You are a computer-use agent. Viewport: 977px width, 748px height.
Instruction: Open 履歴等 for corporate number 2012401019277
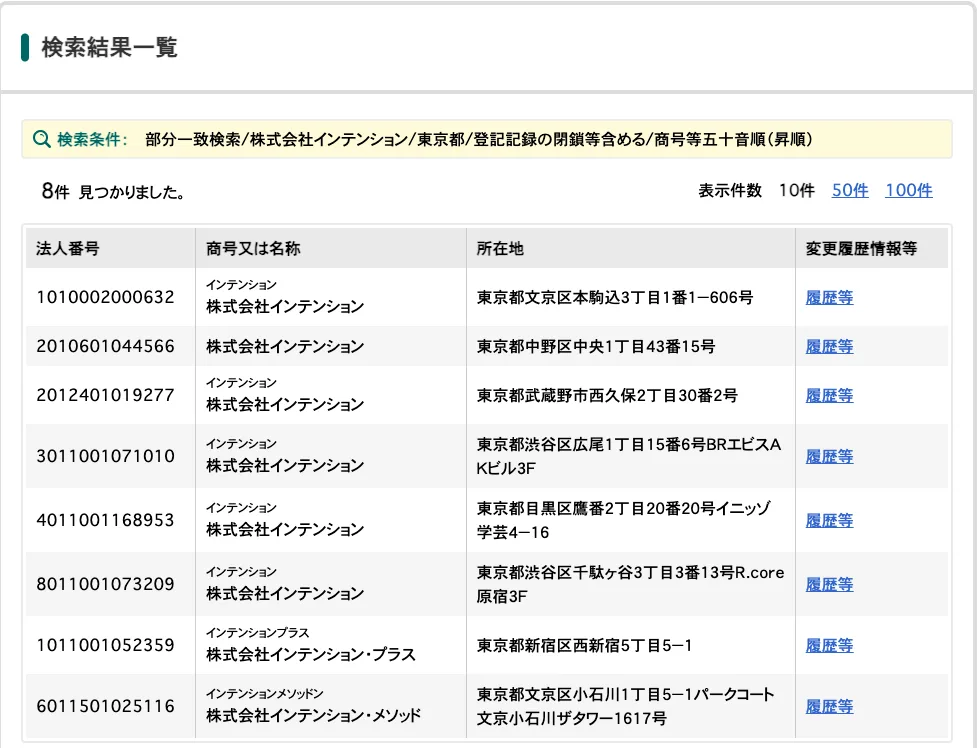pos(829,395)
